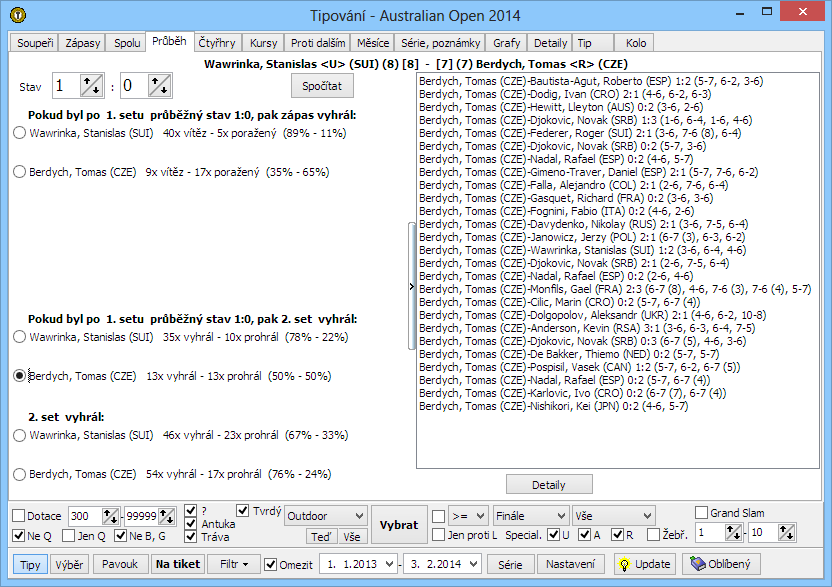Click the spinner beside Dotace value 300

(x=110, y=516)
